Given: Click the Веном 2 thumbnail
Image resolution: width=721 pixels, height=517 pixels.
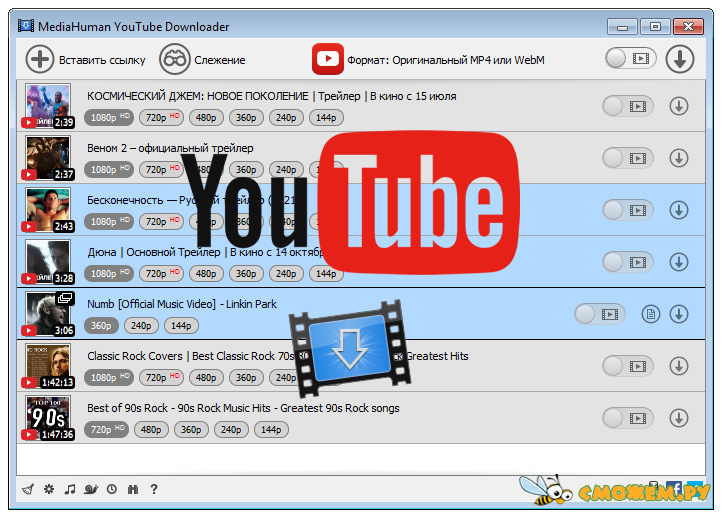Looking at the screenshot, I should coord(48,158).
